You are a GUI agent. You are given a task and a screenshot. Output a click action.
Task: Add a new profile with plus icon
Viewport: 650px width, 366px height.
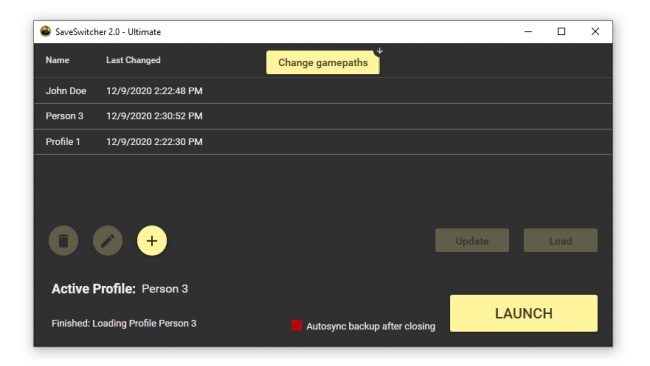[x=152, y=240]
